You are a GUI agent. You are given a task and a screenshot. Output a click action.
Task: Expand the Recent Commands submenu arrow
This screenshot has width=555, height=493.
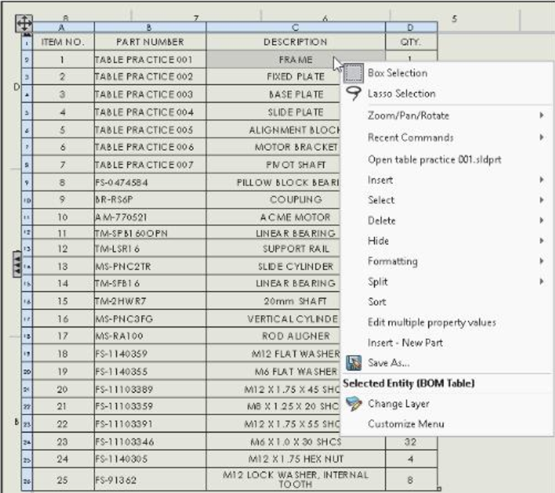542,137
